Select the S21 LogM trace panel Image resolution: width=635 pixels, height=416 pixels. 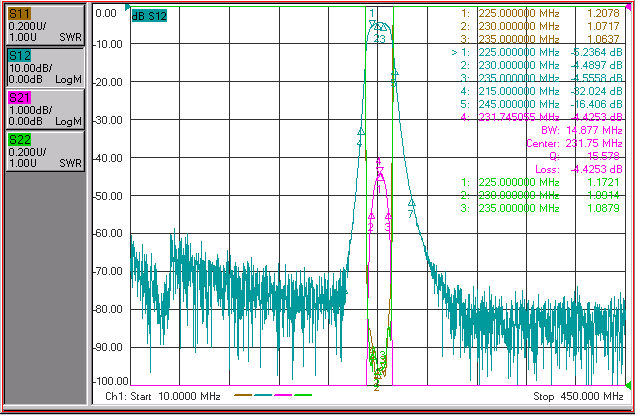tap(45, 109)
